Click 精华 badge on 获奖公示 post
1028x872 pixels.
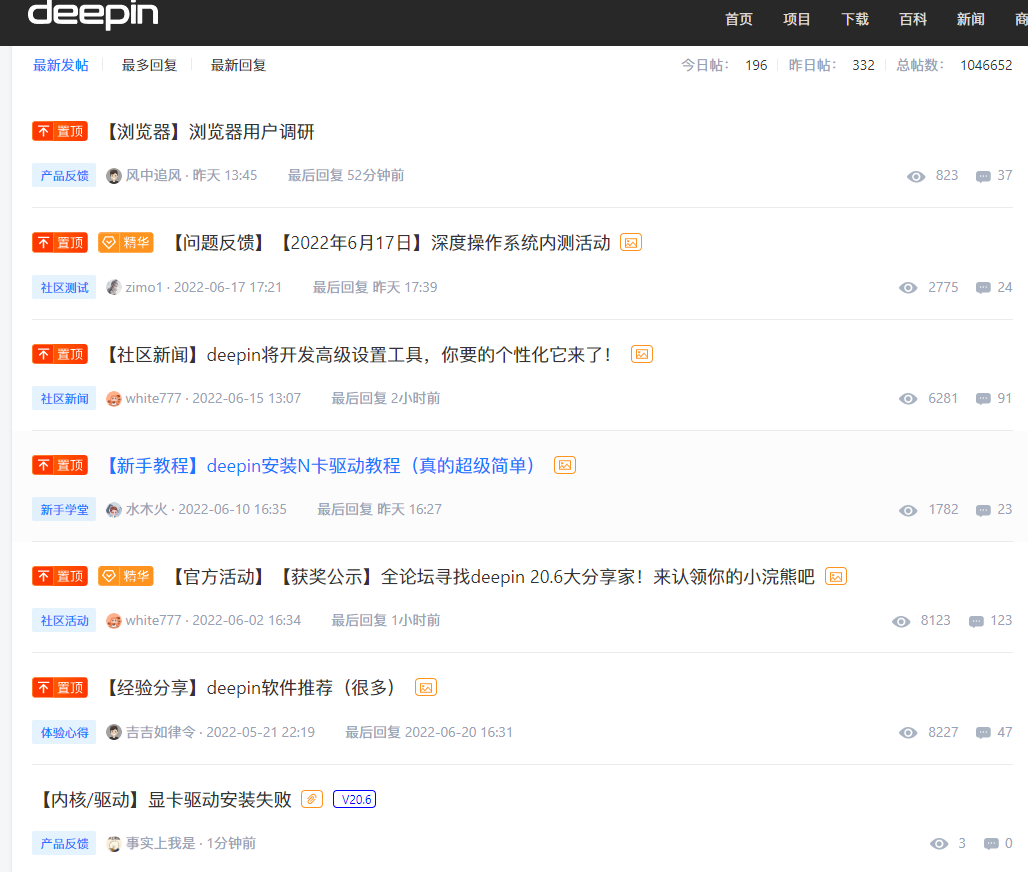coord(126,576)
